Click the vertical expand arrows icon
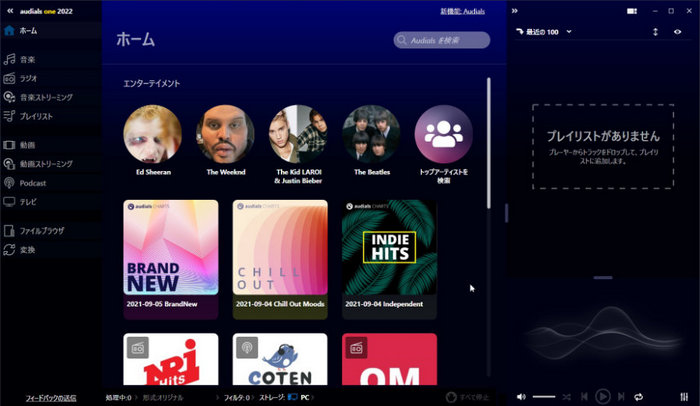700x406 pixels. click(x=655, y=32)
